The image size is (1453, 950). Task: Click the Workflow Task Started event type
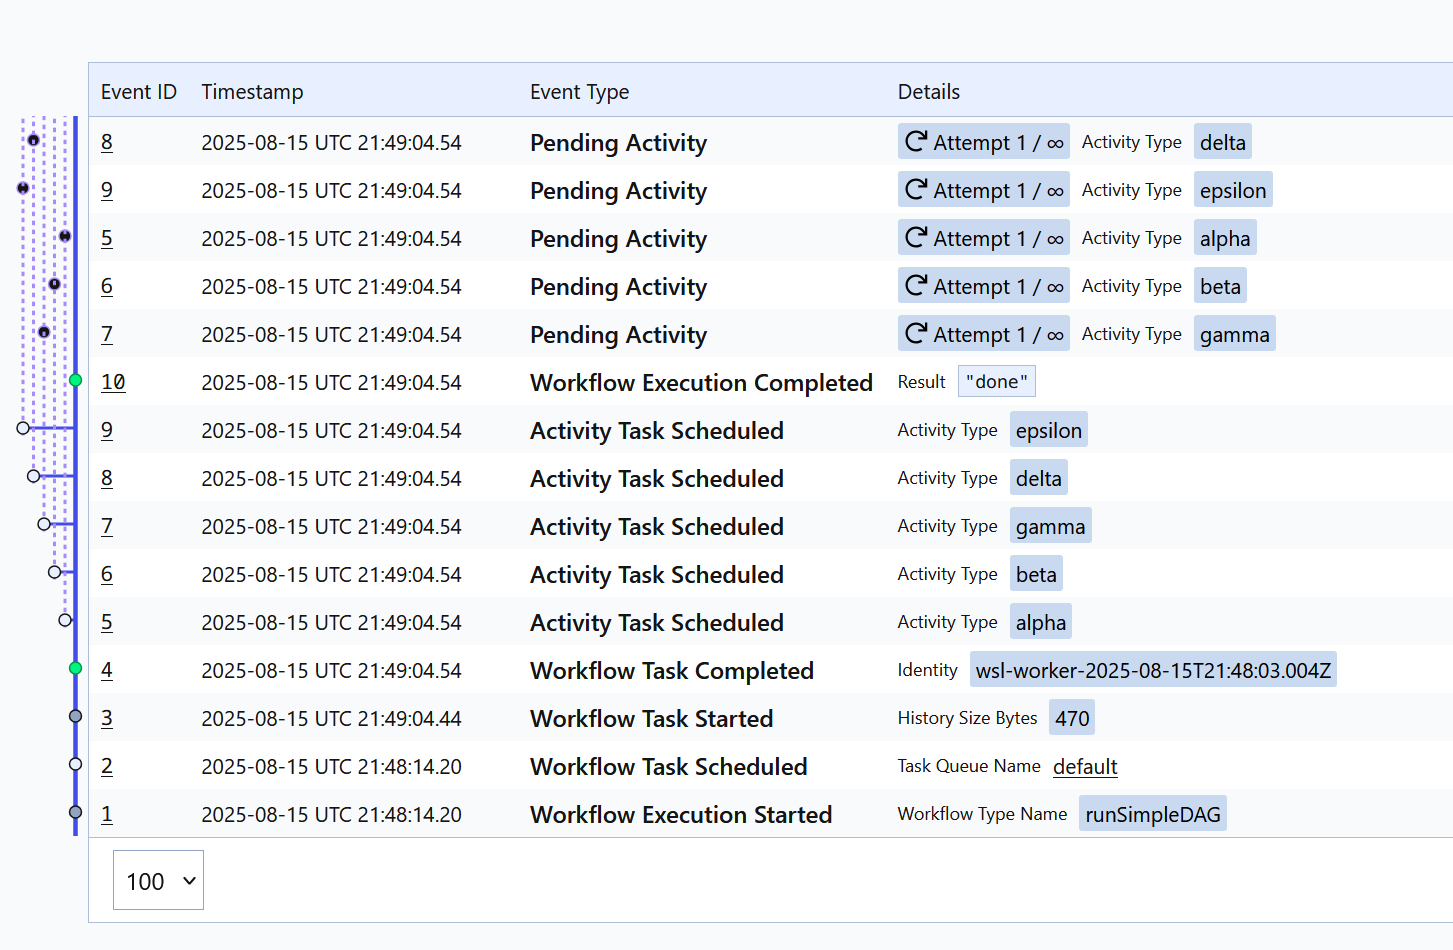click(652, 719)
